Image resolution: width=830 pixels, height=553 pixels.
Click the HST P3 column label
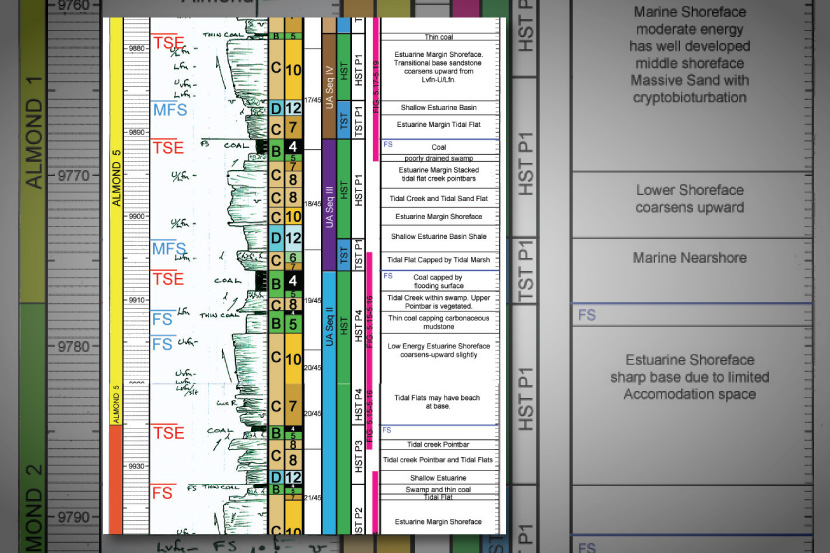pos(358,456)
